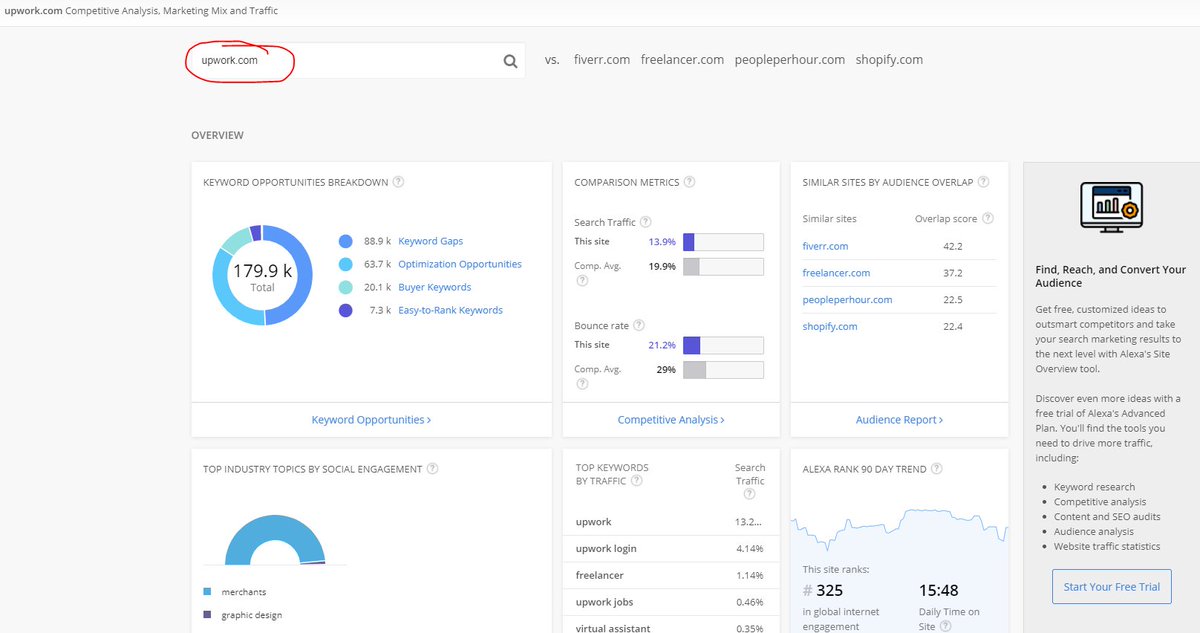Viewport: 1200px width, 633px height.
Task: Click help icon next to Overlap score
Action: [989, 218]
